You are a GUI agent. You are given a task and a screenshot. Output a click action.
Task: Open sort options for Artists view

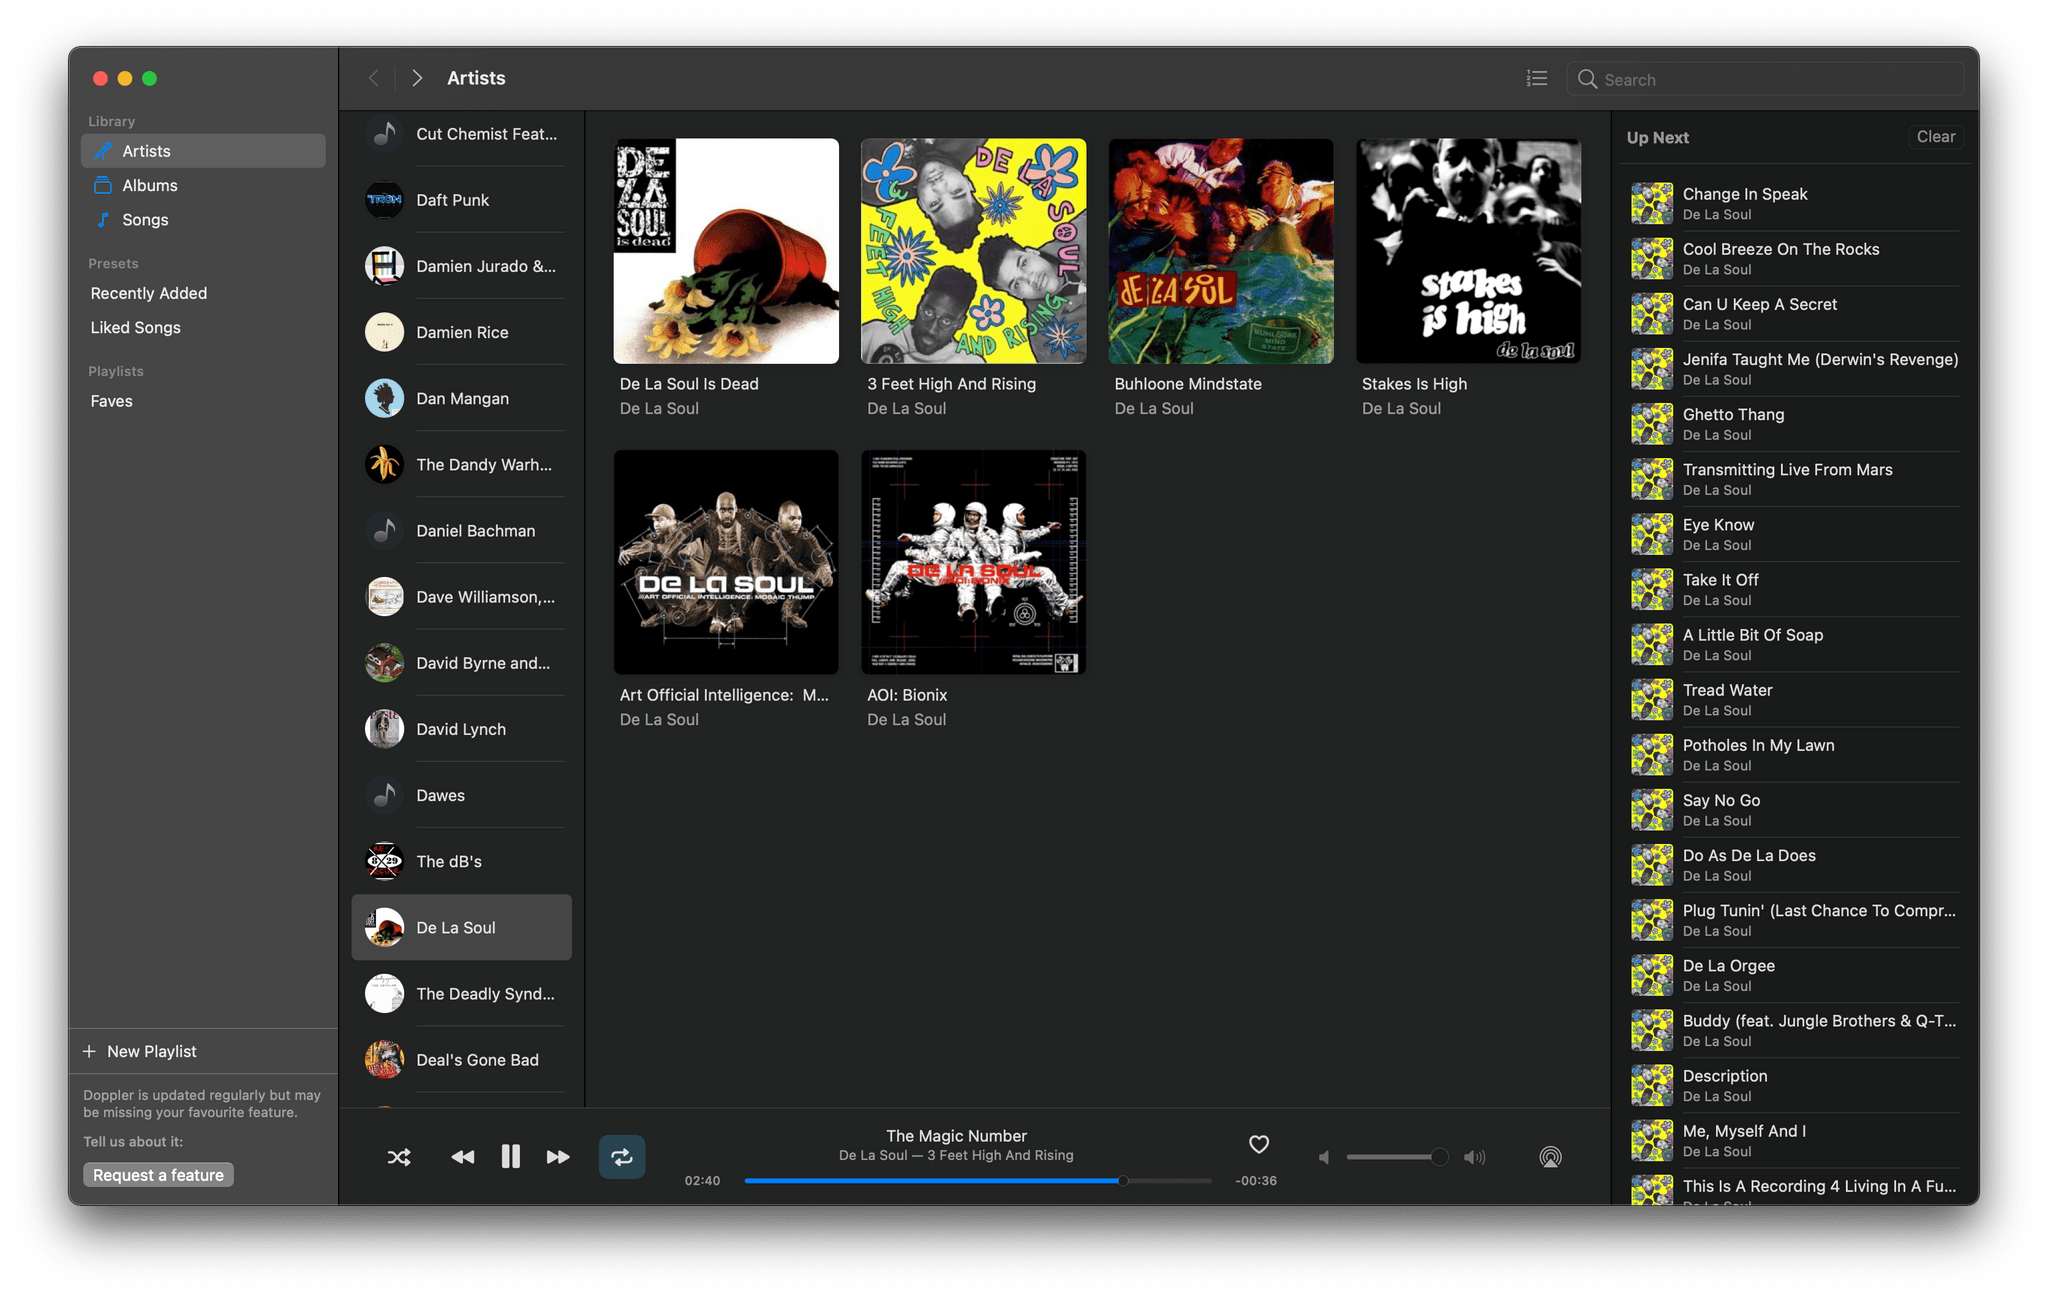coord(1537,78)
